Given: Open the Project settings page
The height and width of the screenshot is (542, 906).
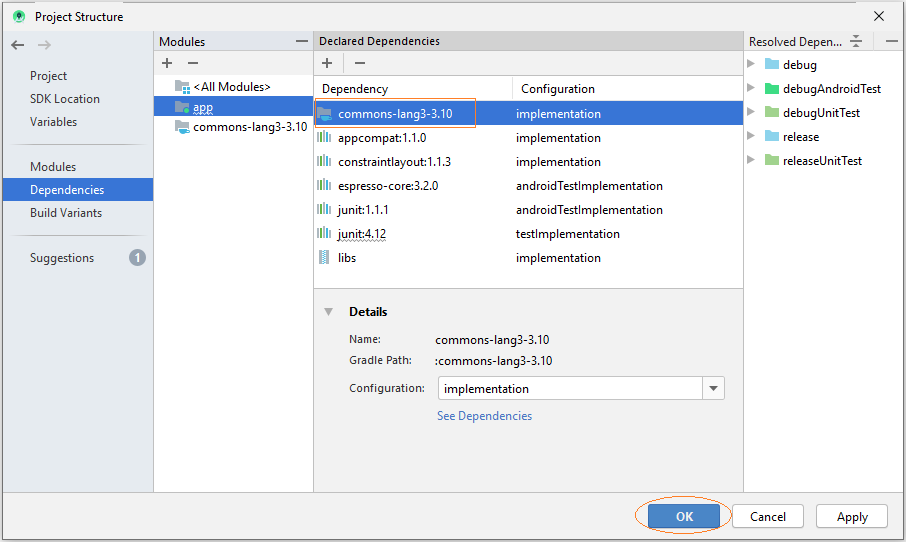Looking at the screenshot, I should pos(49,76).
